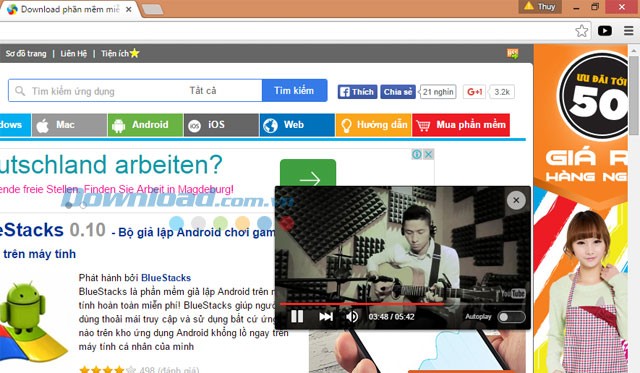Viewport: 640px width, 373px height.
Task: Open the Sơ đồ trang link
Action: coord(26,53)
